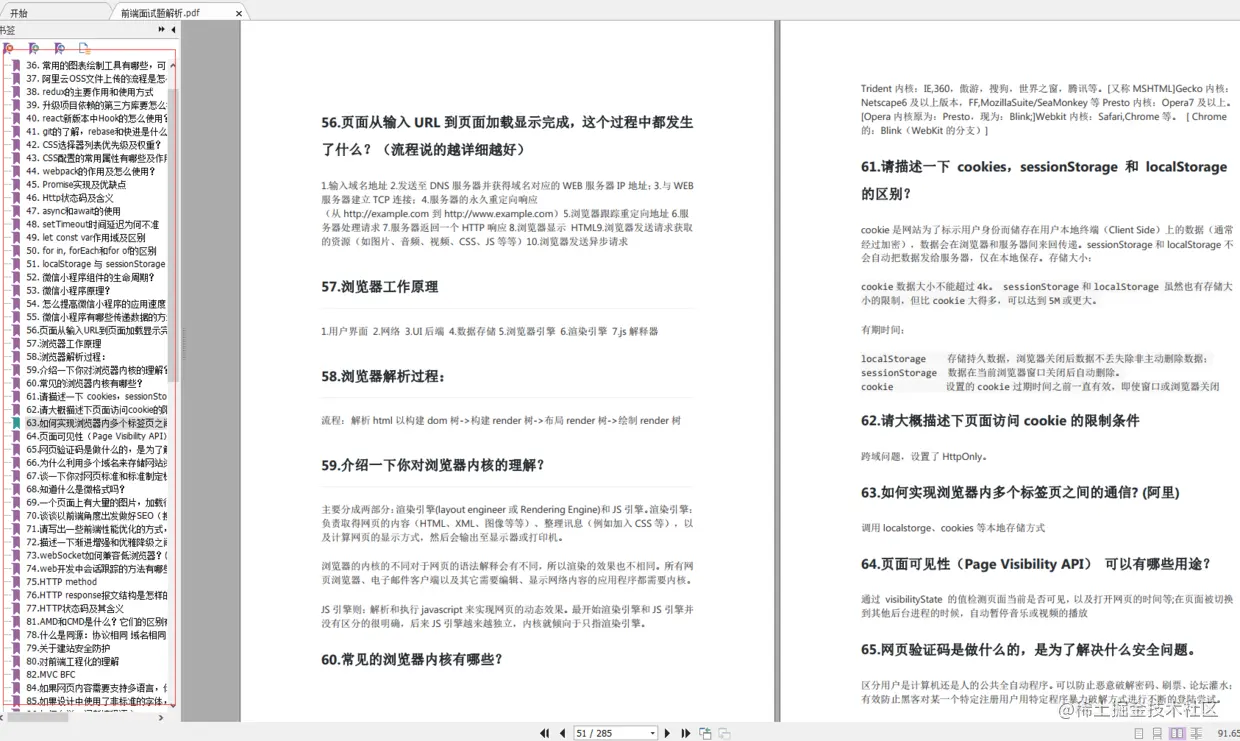Open bookmark 57.浏览器工作原理
Viewport: 1240px width, 741px height.
[x=63, y=343]
